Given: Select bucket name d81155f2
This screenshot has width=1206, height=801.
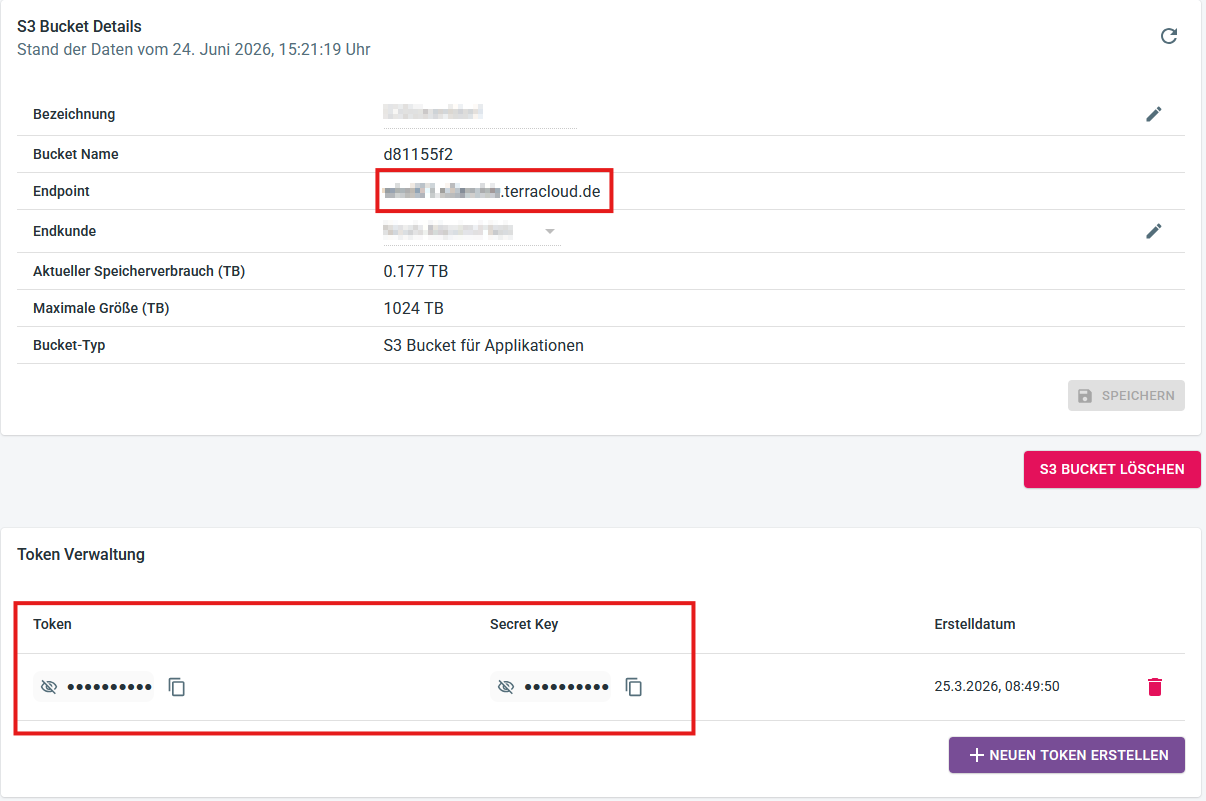Looking at the screenshot, I should tap(419, 154).
